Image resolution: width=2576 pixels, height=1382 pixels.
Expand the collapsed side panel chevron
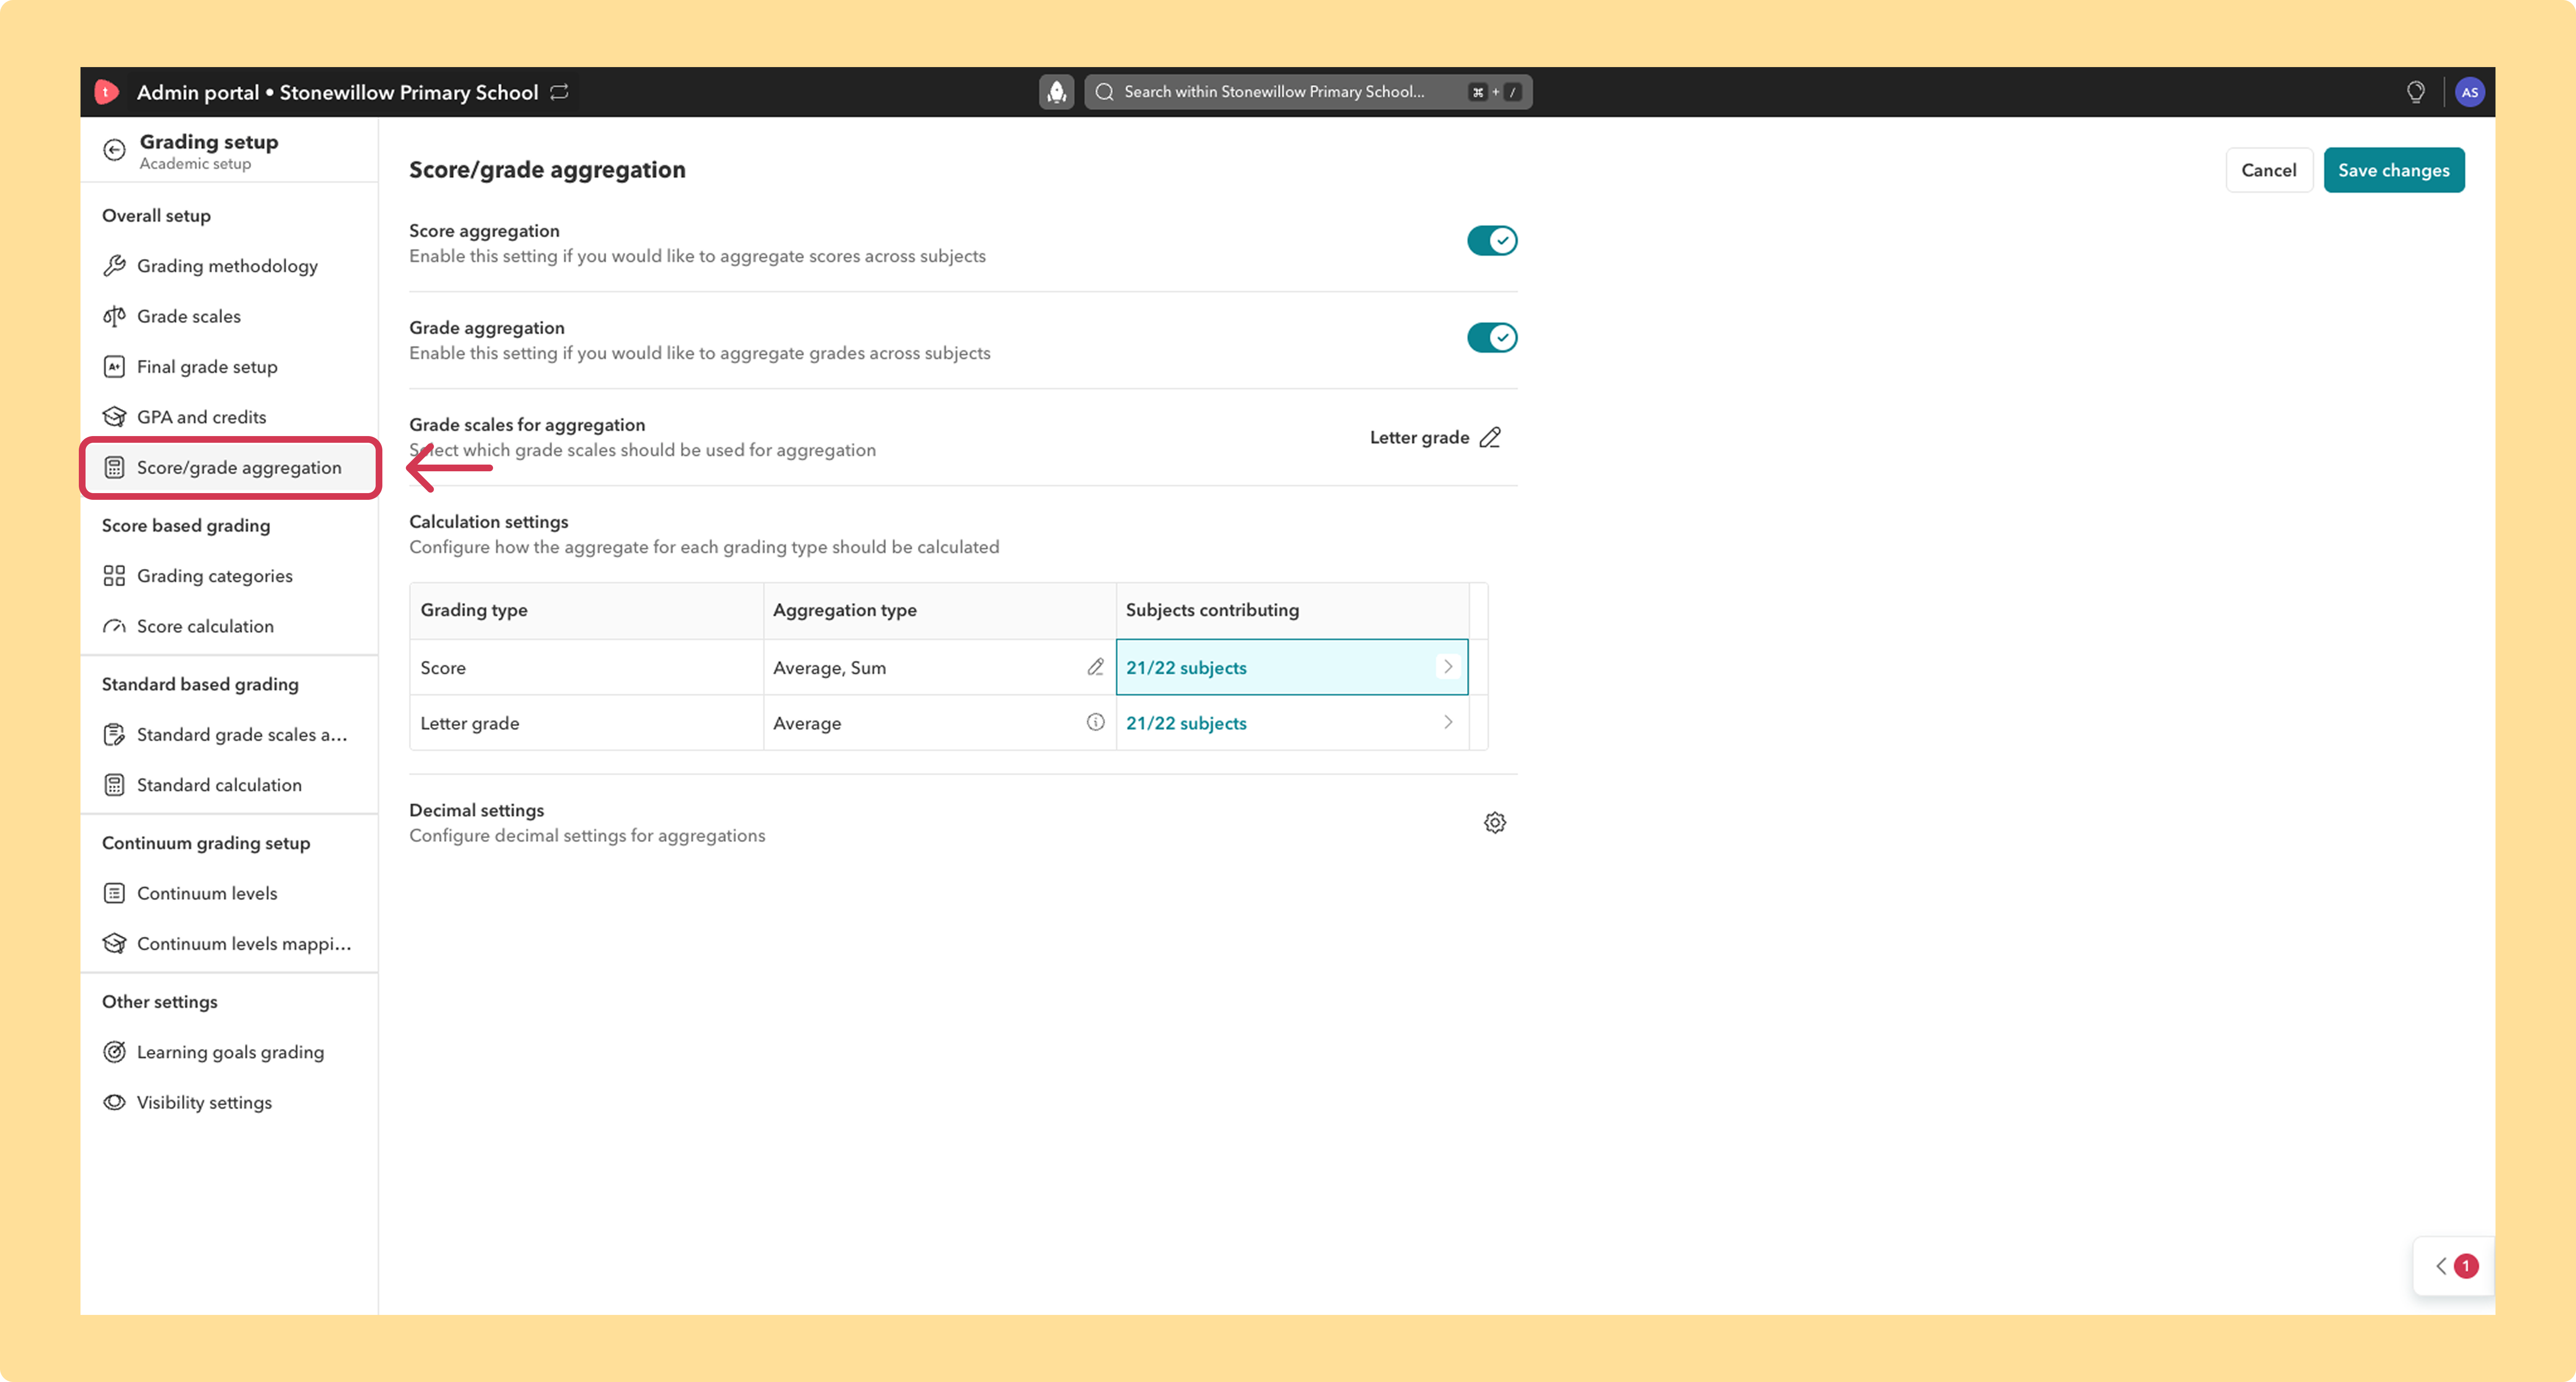point(2441,1266)
